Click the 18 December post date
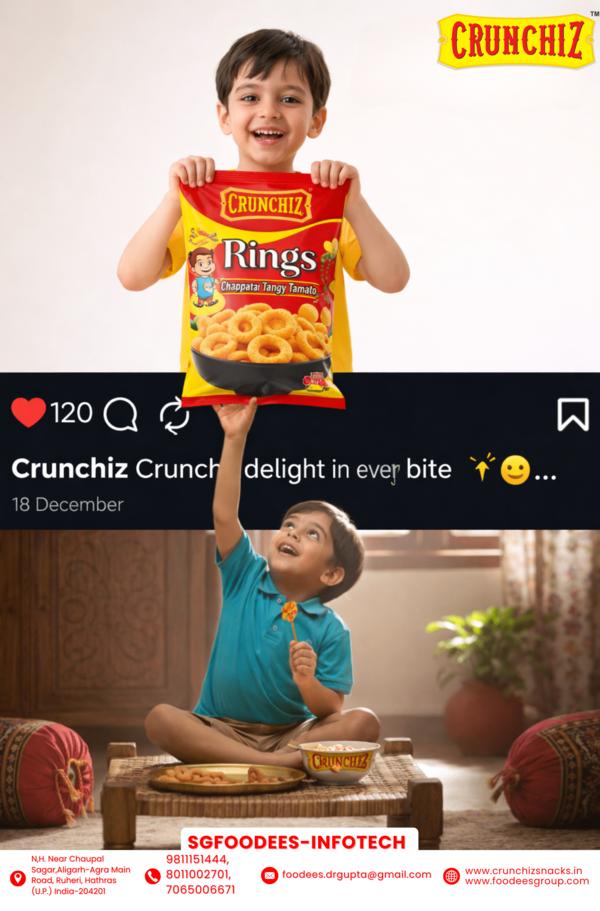Image resolution: width=600 pixels, height=911 pixels. click(67, 504)
